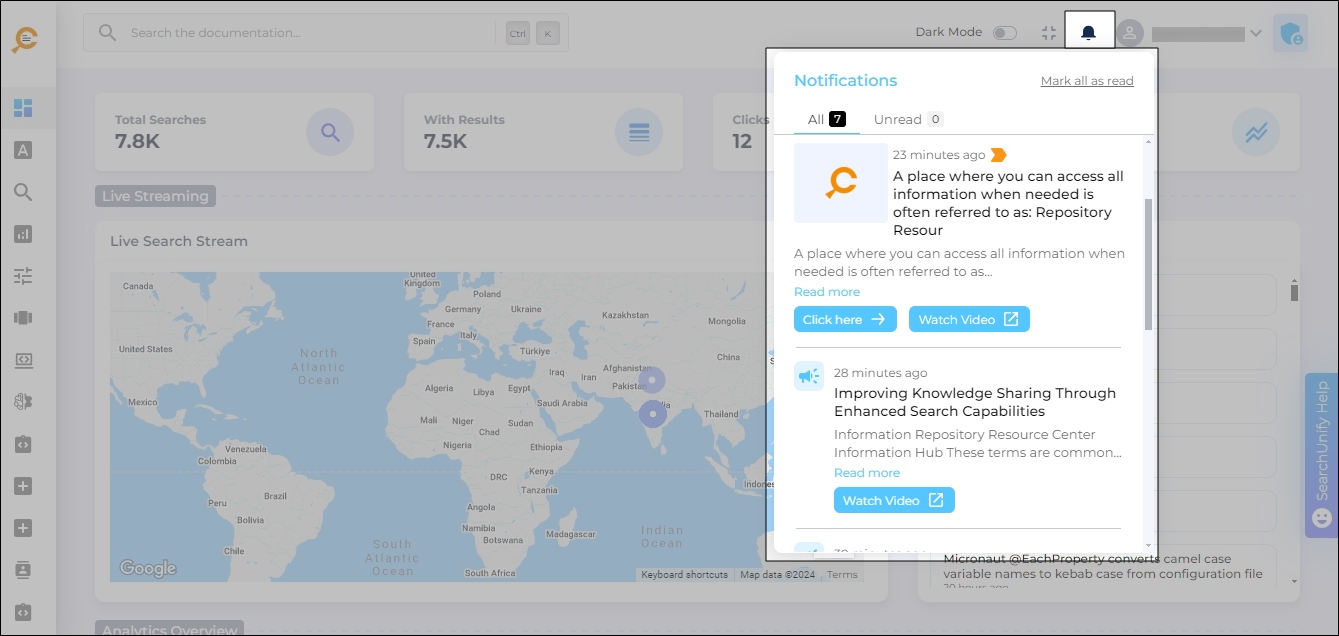Click the admin shield icon
This screenshot has width=1339, height=636.
[1290, 34]
